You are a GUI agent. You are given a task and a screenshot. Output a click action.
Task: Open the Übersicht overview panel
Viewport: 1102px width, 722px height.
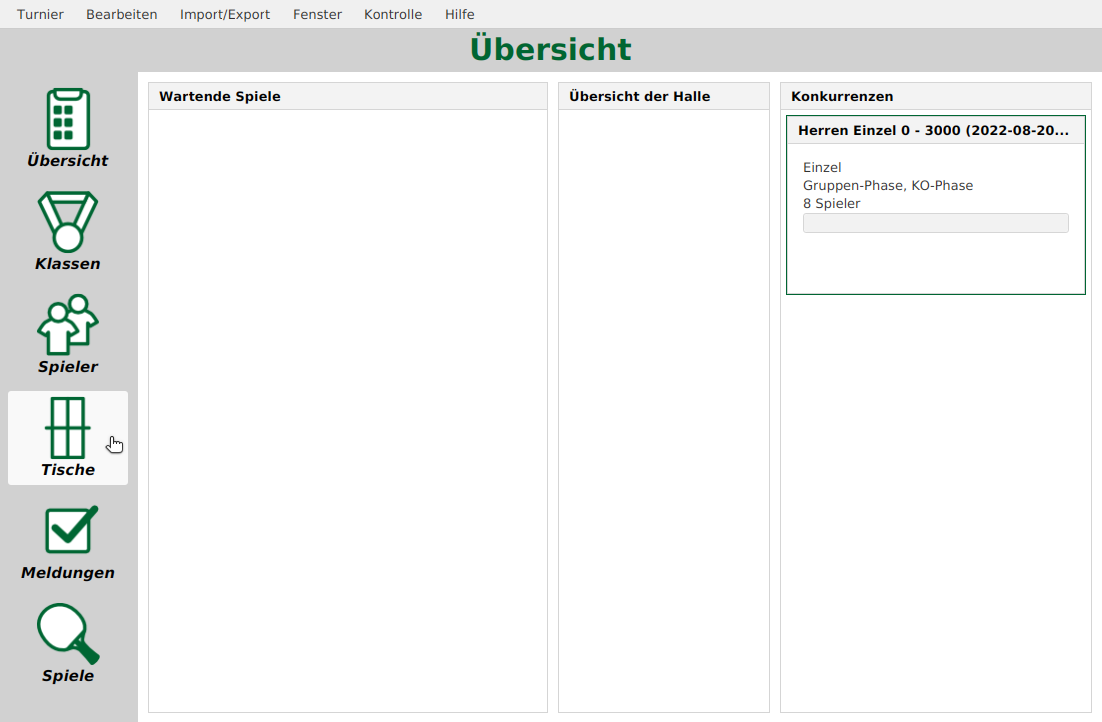[67, 128]
